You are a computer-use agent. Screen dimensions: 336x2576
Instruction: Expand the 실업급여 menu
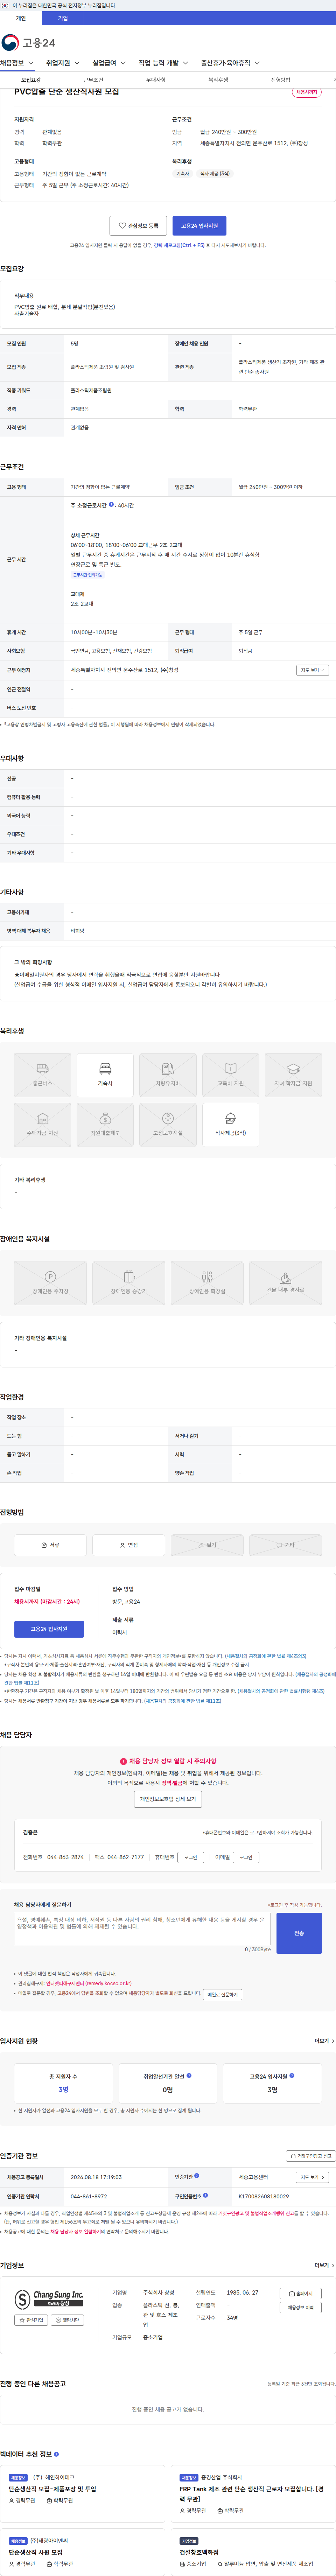coord(109,63)
